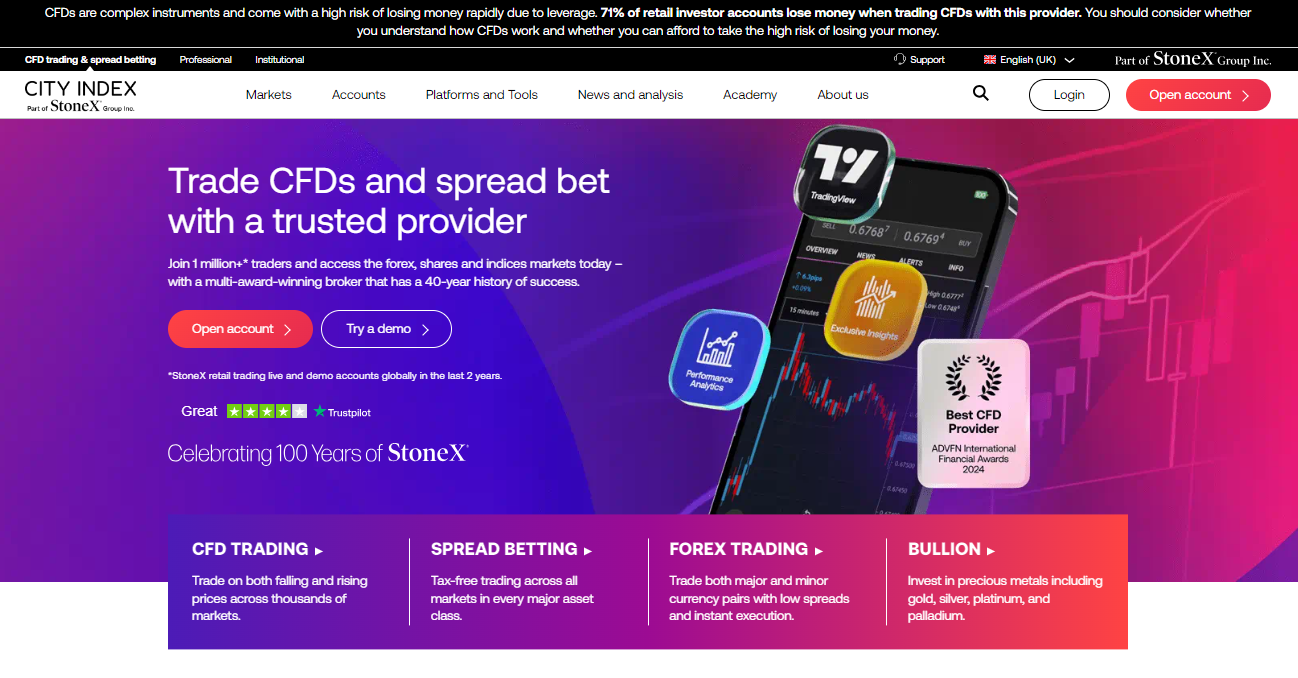Open the Markets menu
Screen dimensions: 1298x678
coord(269,95)
